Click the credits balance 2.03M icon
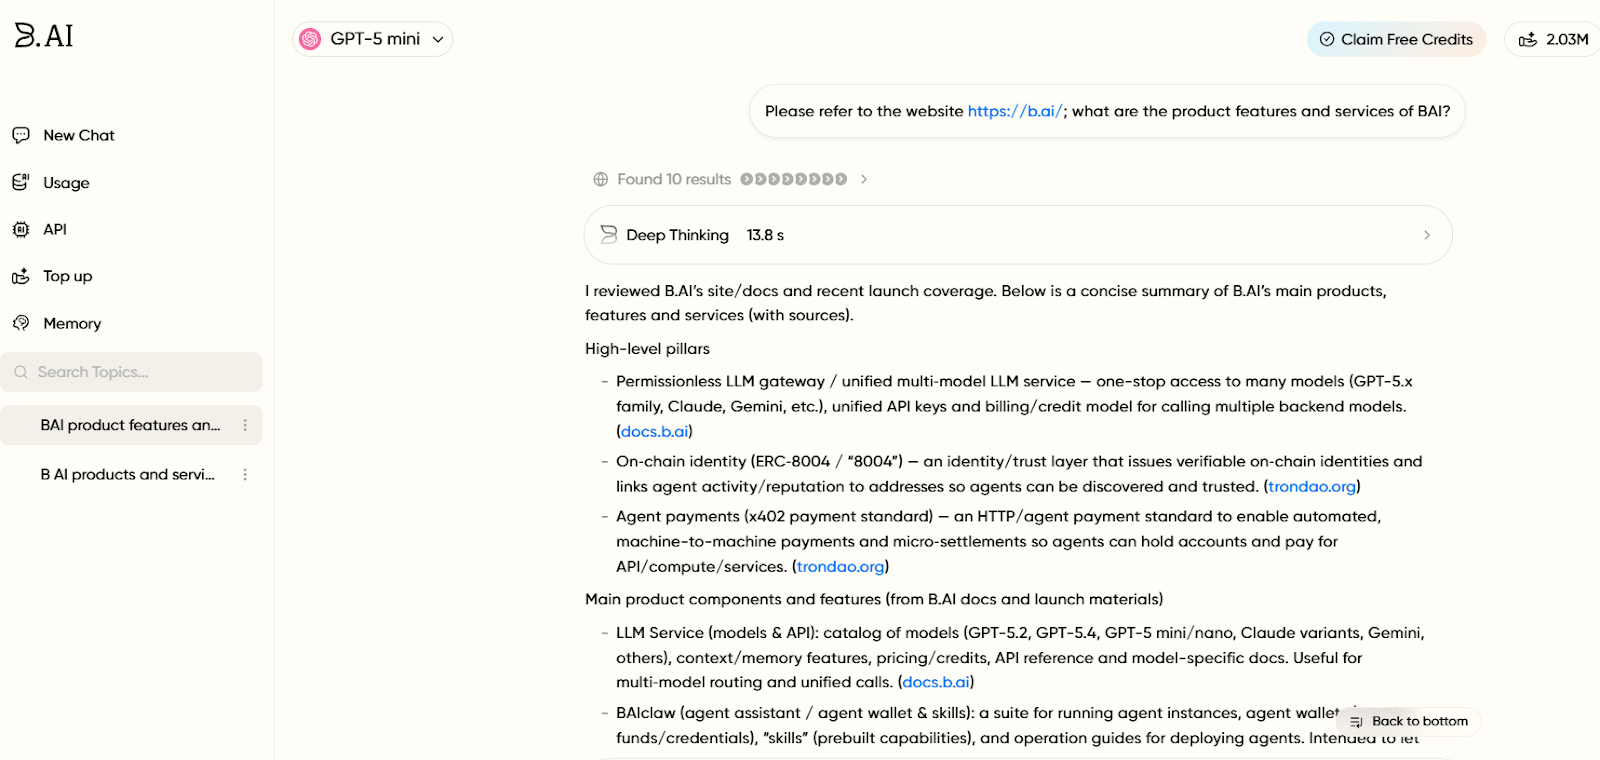Screen dimensions: 1600x760 (1527, 39)
